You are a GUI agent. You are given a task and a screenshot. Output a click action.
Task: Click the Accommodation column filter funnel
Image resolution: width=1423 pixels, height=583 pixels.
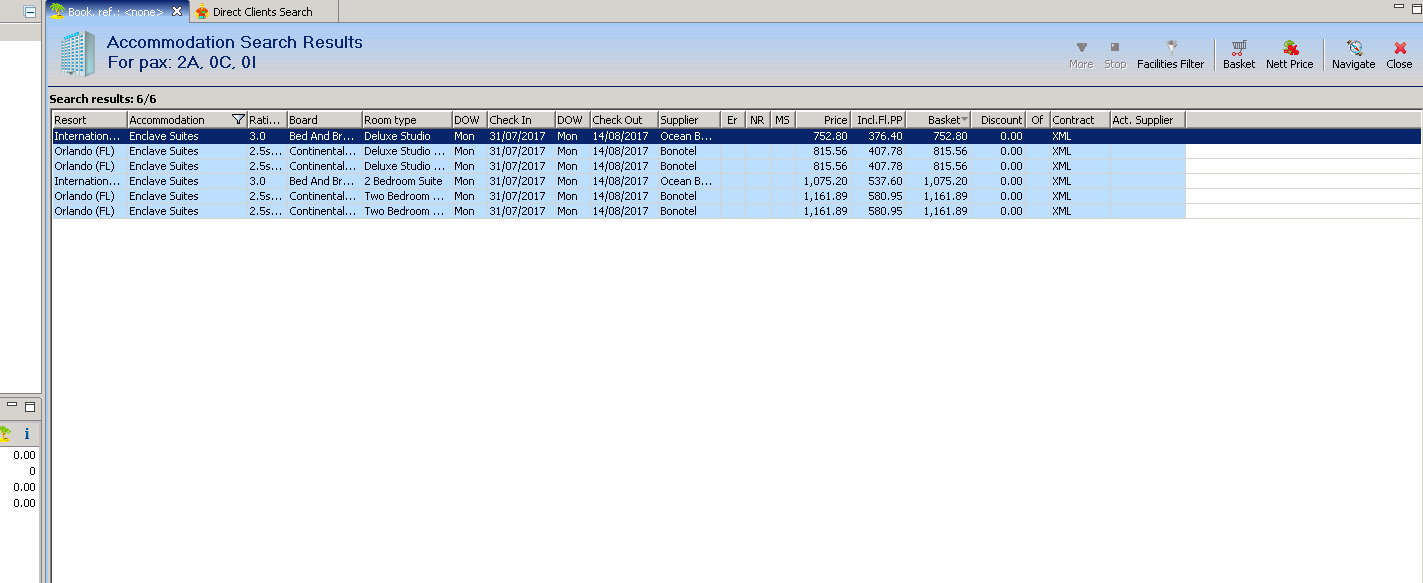click(237, 120)
